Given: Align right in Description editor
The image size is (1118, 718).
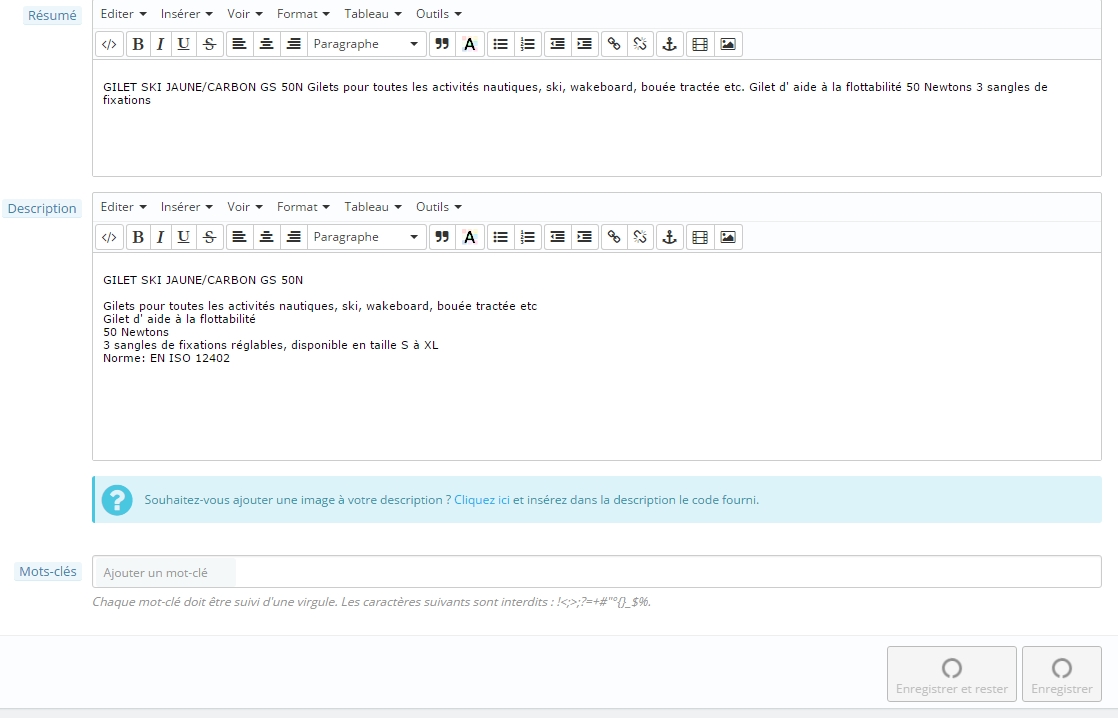Looking at the screenshot, I should (294, 237).
